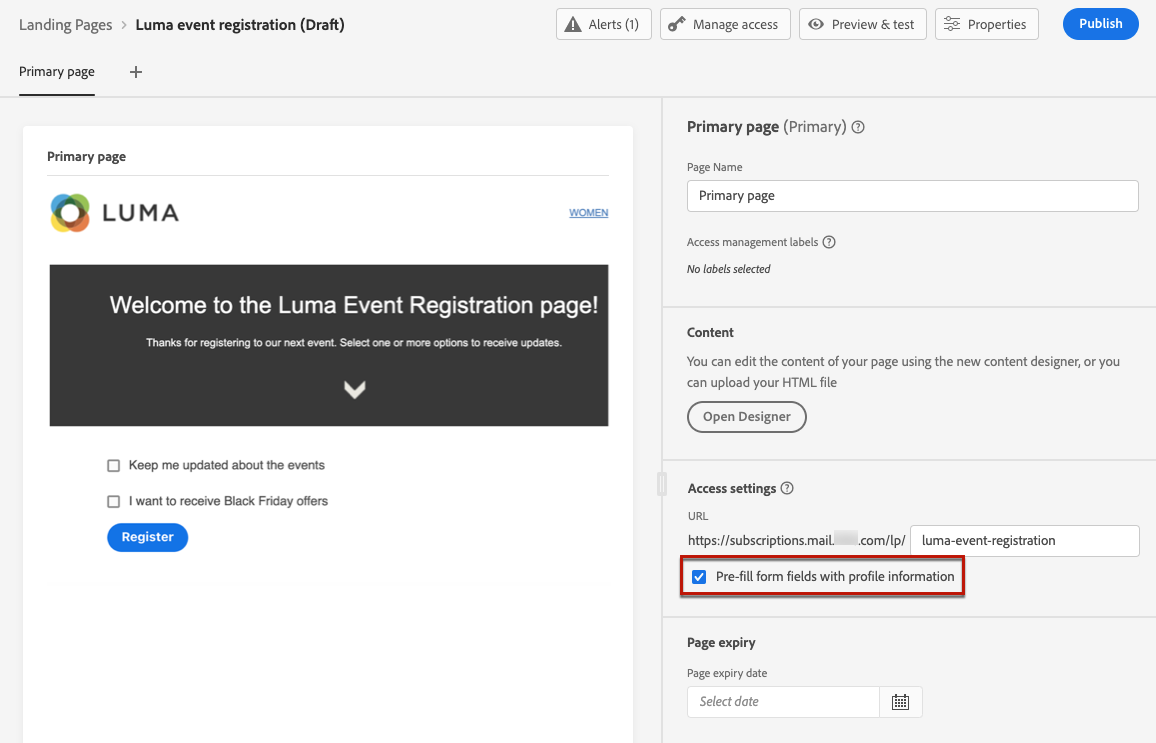Check I want to receive Black Friday offers

[114, 502]
